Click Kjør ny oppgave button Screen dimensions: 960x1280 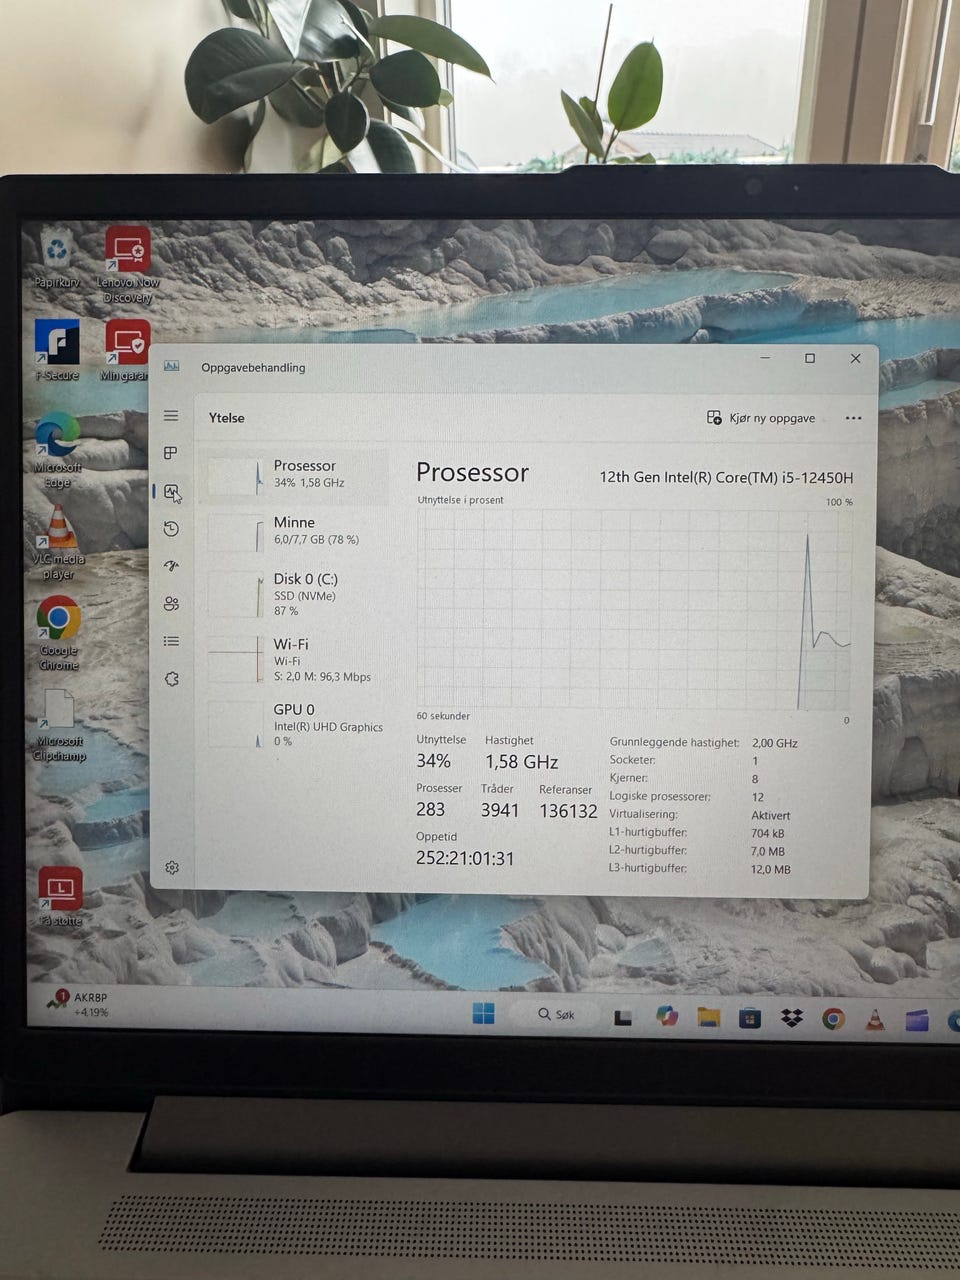tap(761, 418)
